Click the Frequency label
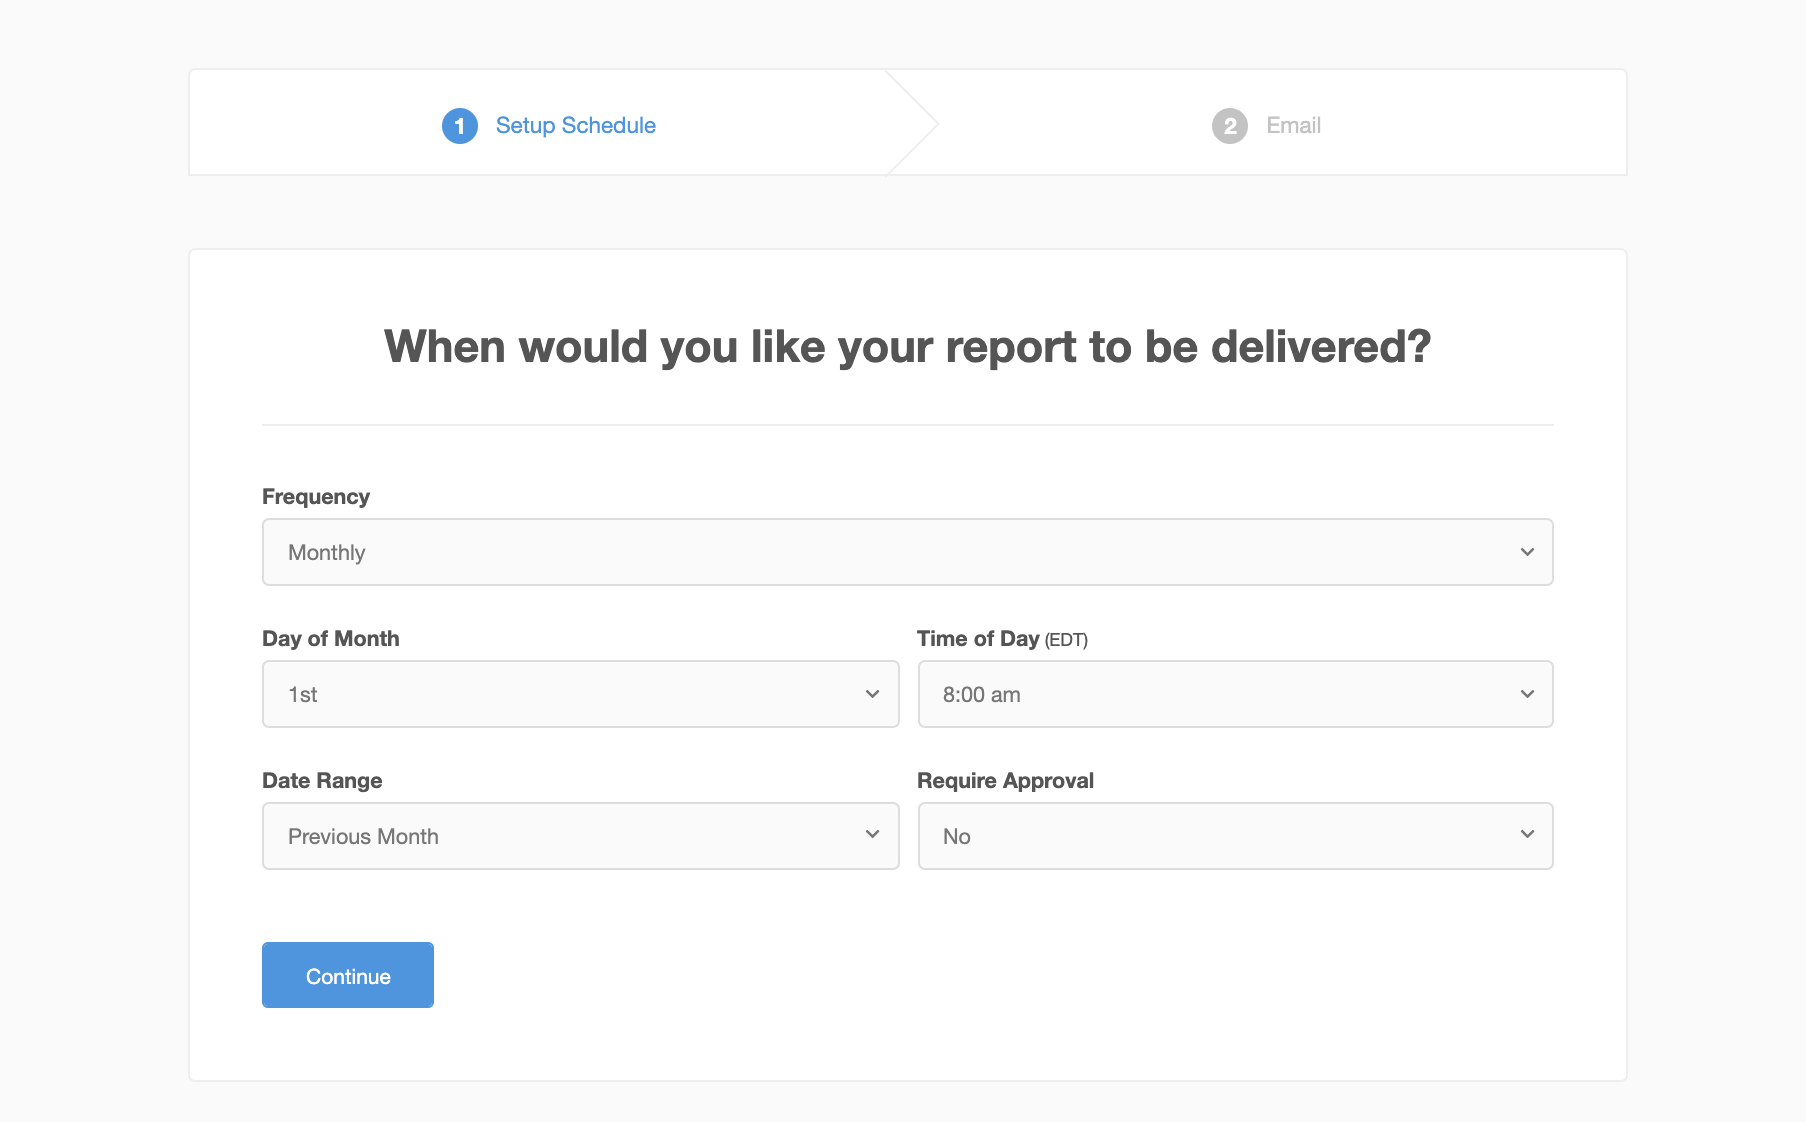This screenshot has height=1122, width=1806. tap(316, 497)
